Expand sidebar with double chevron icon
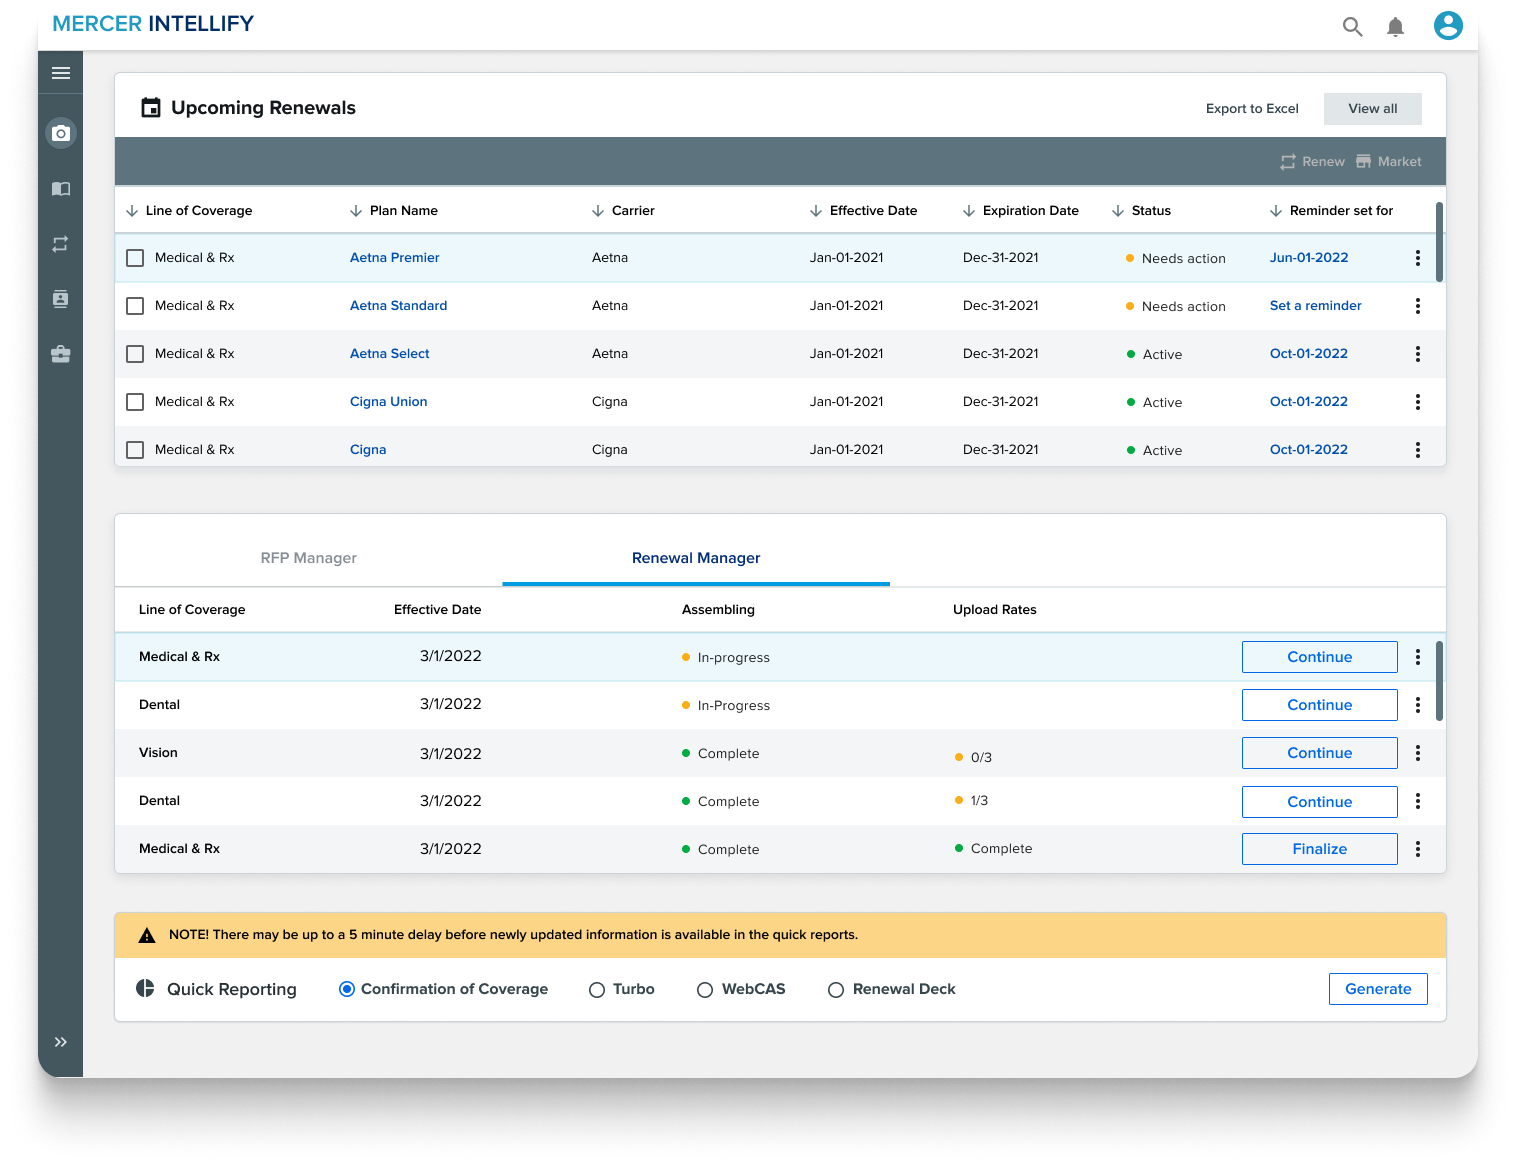This screenshot has width=1516, height=1165. (61, 1042)
